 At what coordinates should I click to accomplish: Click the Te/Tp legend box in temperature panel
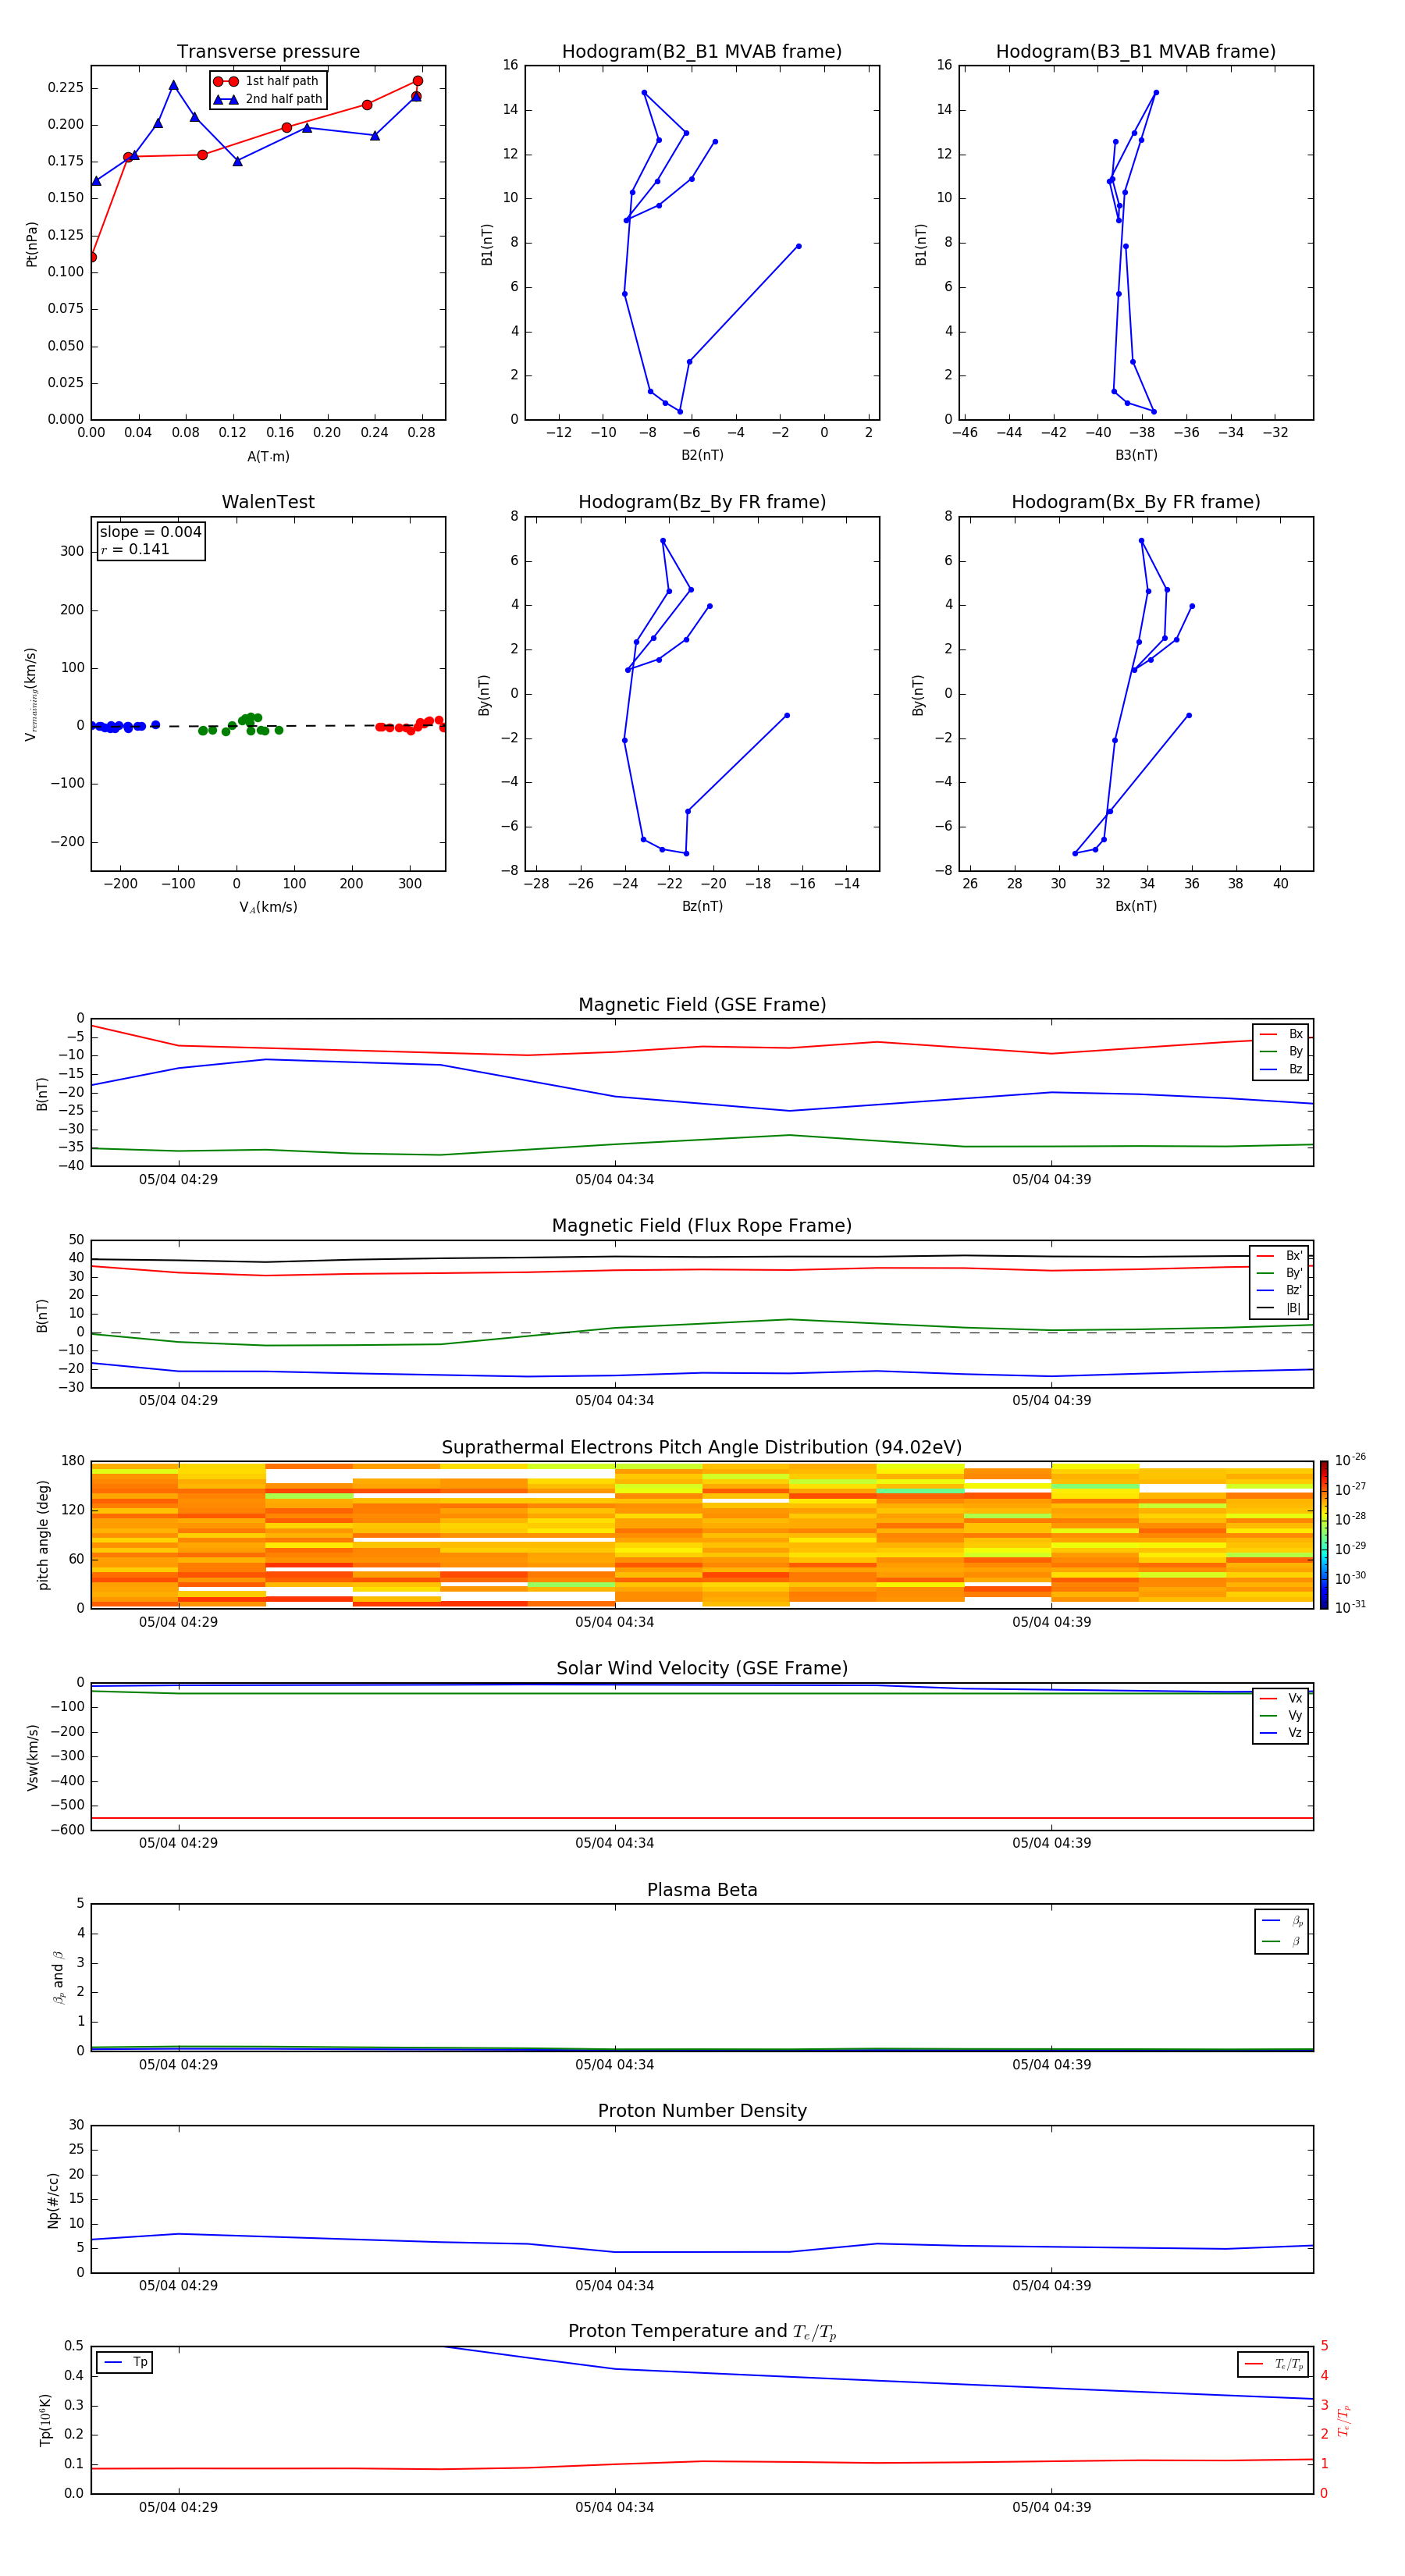[1273, 2364]
